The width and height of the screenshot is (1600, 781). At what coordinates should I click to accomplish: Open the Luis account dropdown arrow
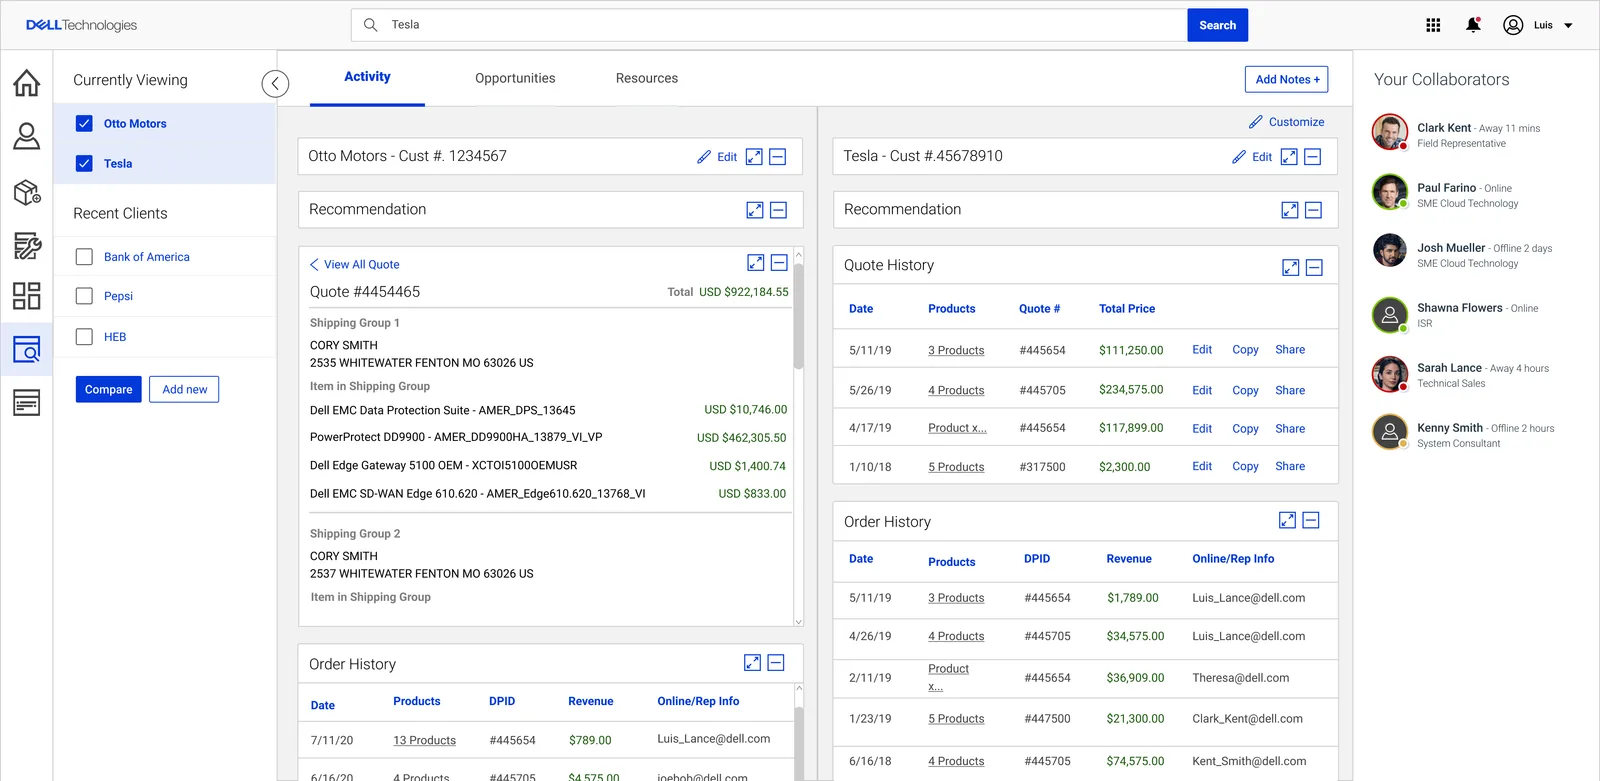(1568, 26)
